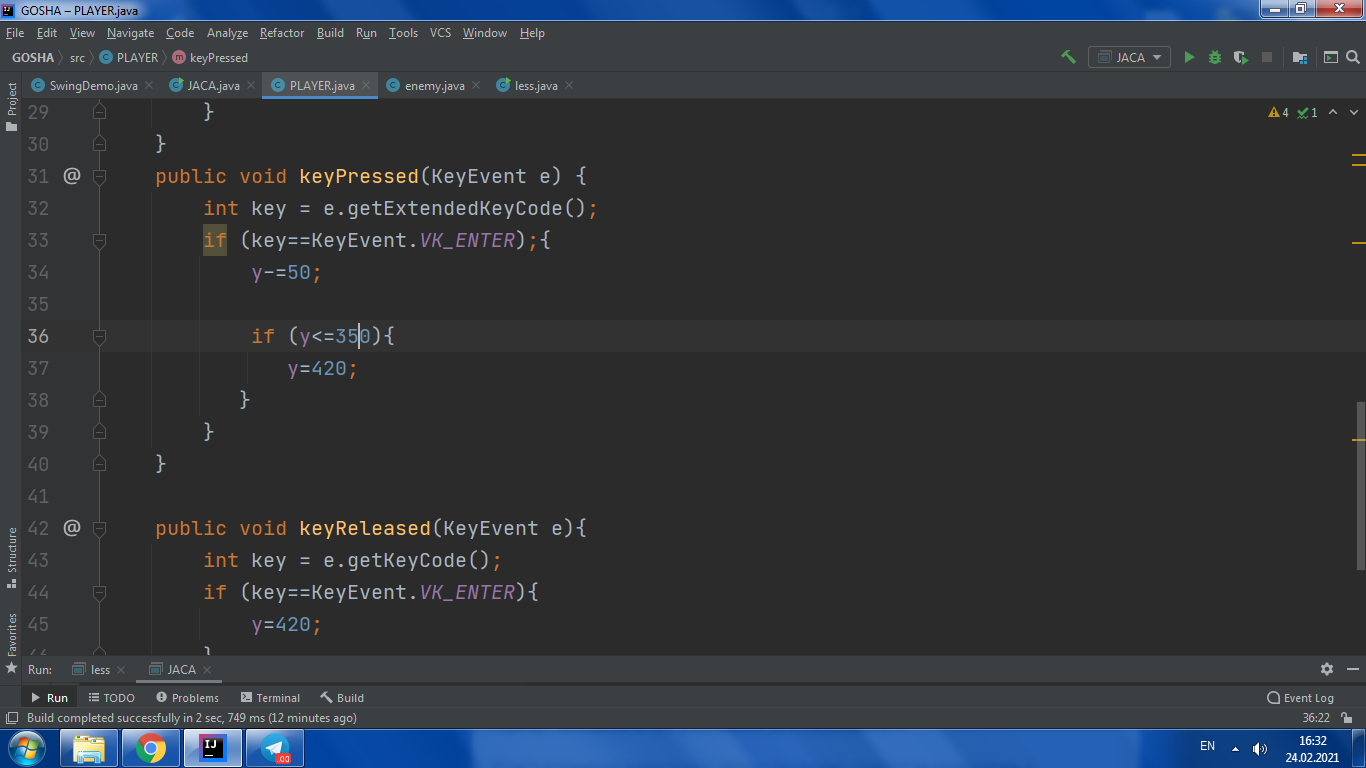Click the volume speaker tray icon
This screenshot has height=768, width=1366.
click(x=1259, y=748)
